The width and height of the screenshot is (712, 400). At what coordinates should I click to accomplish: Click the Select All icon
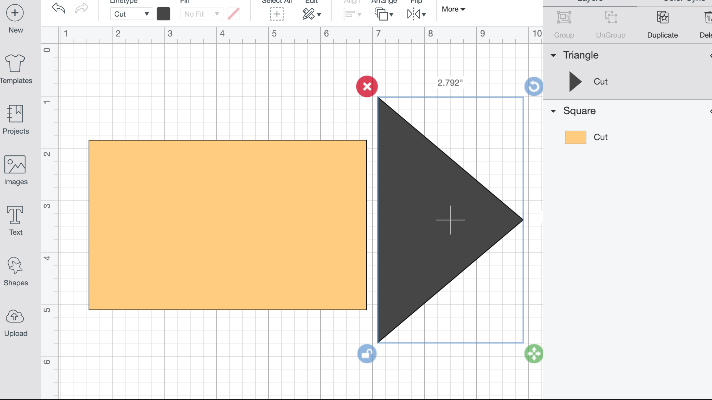click(277, 14)
